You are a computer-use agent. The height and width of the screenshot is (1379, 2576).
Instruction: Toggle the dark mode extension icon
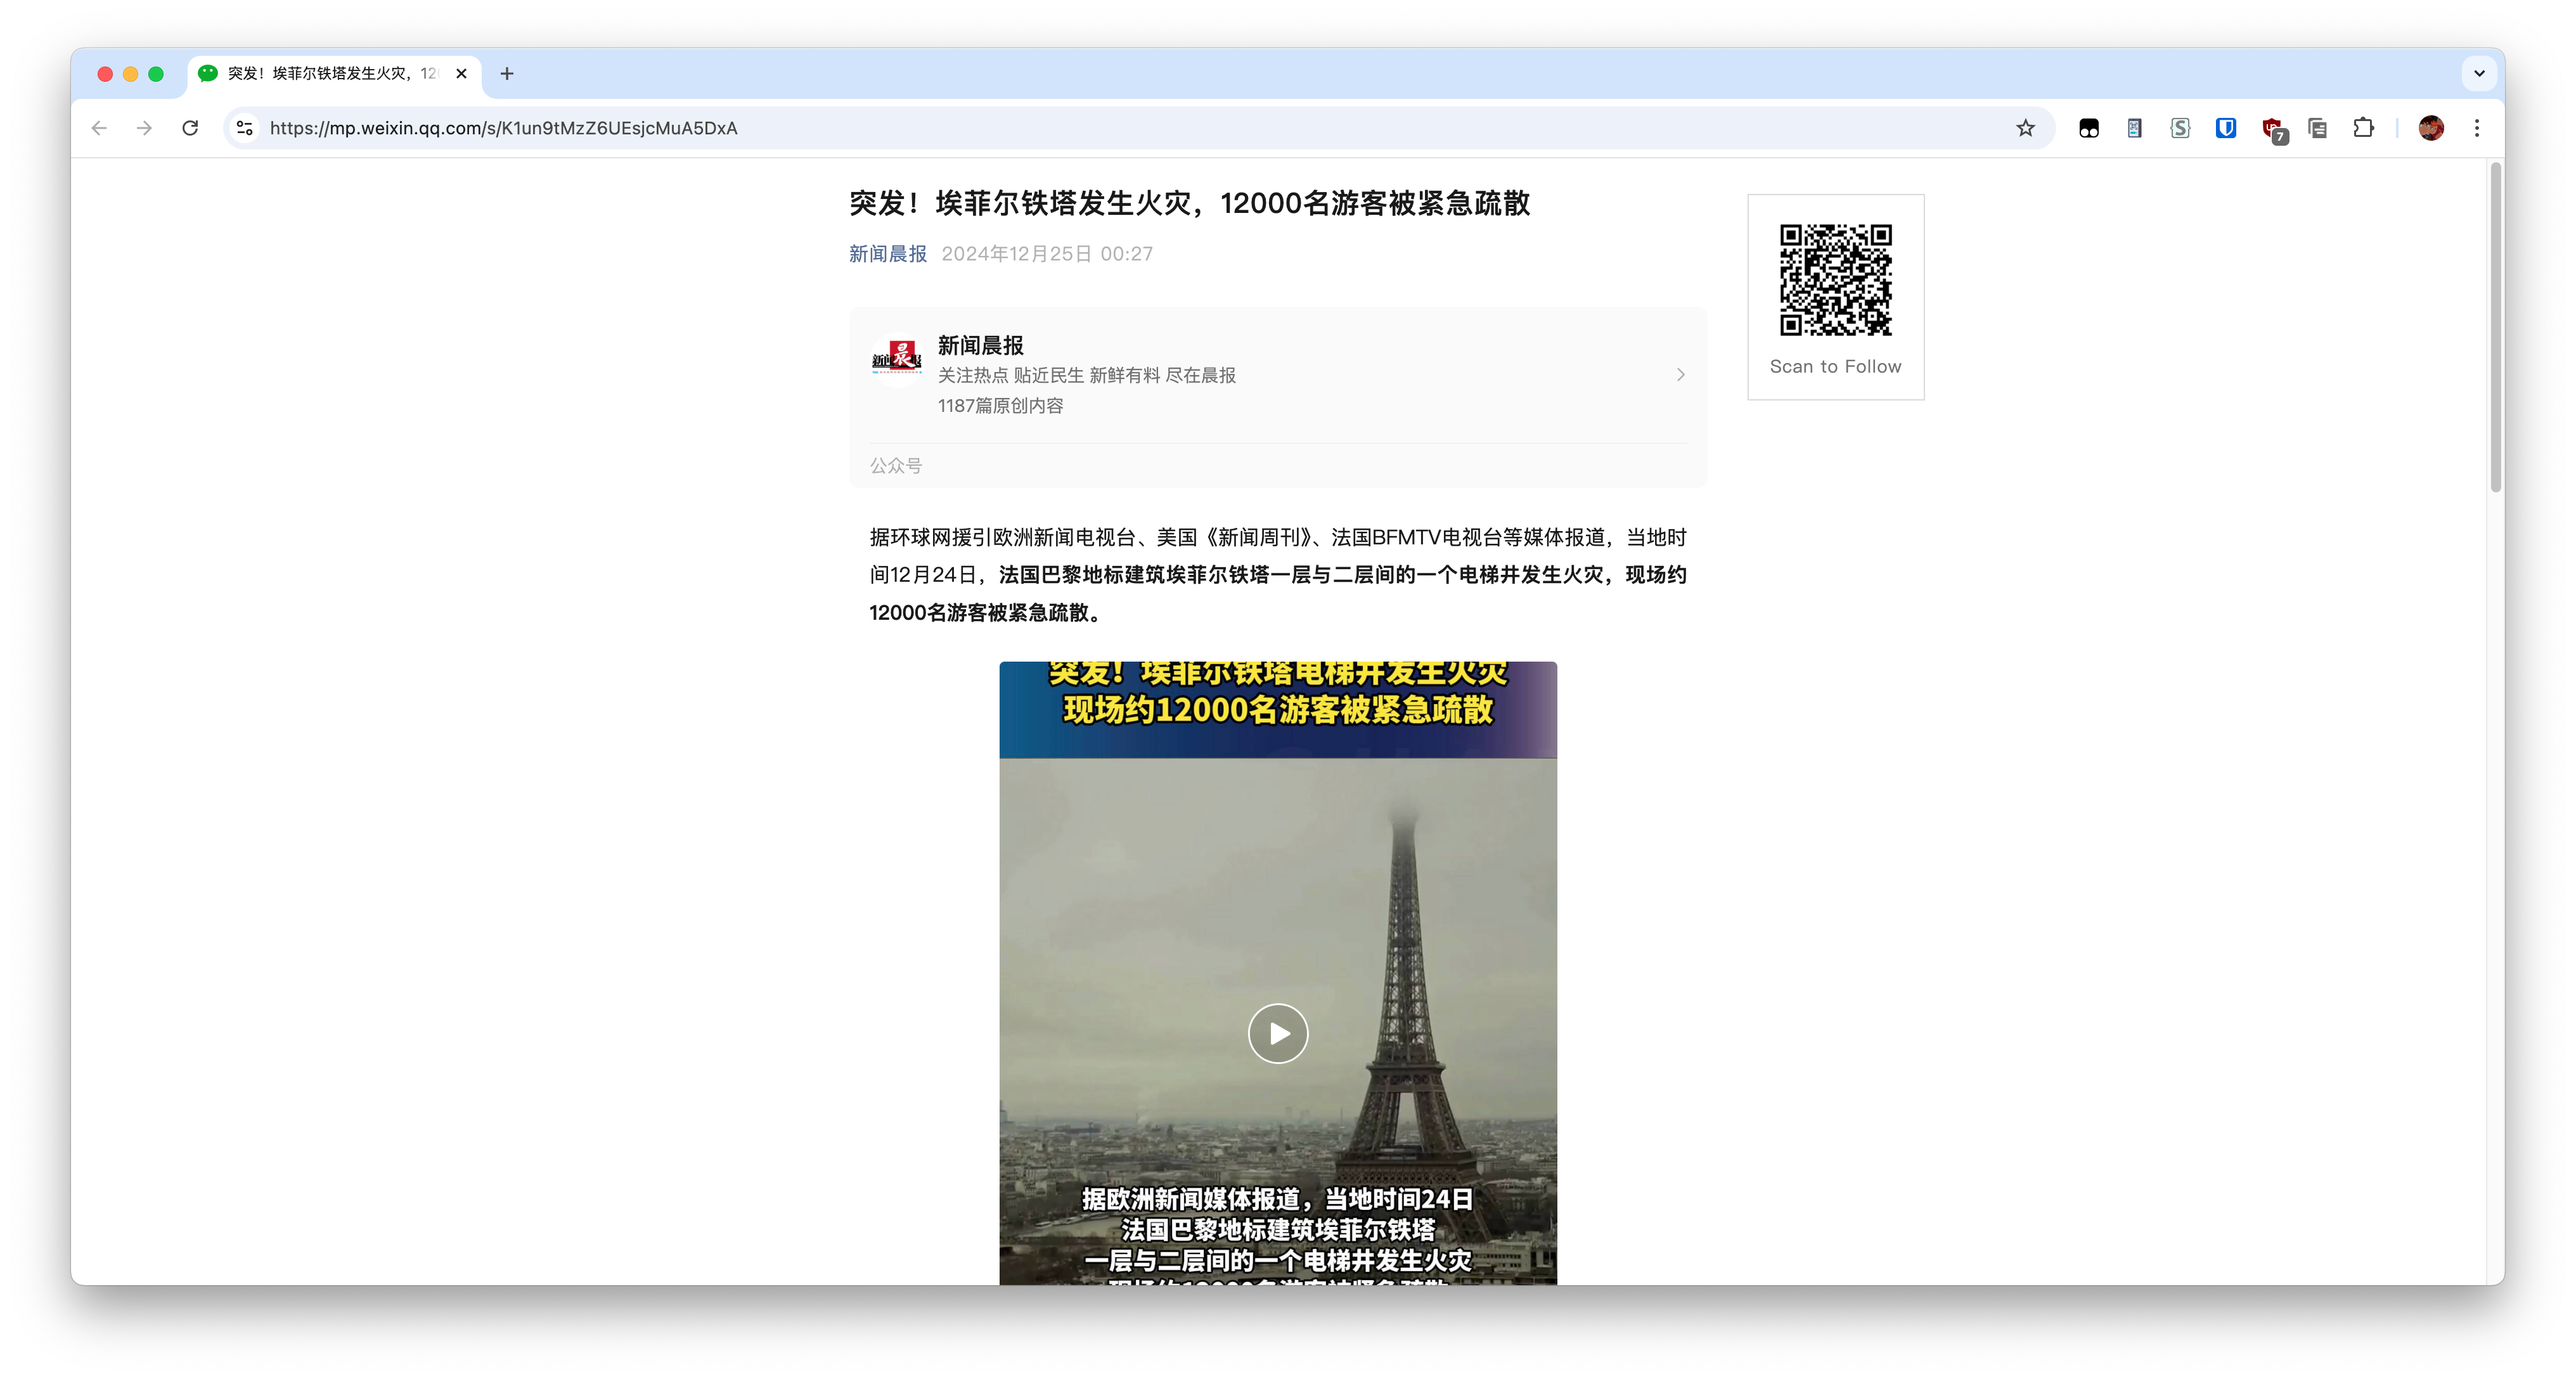tap(2088, 128)
